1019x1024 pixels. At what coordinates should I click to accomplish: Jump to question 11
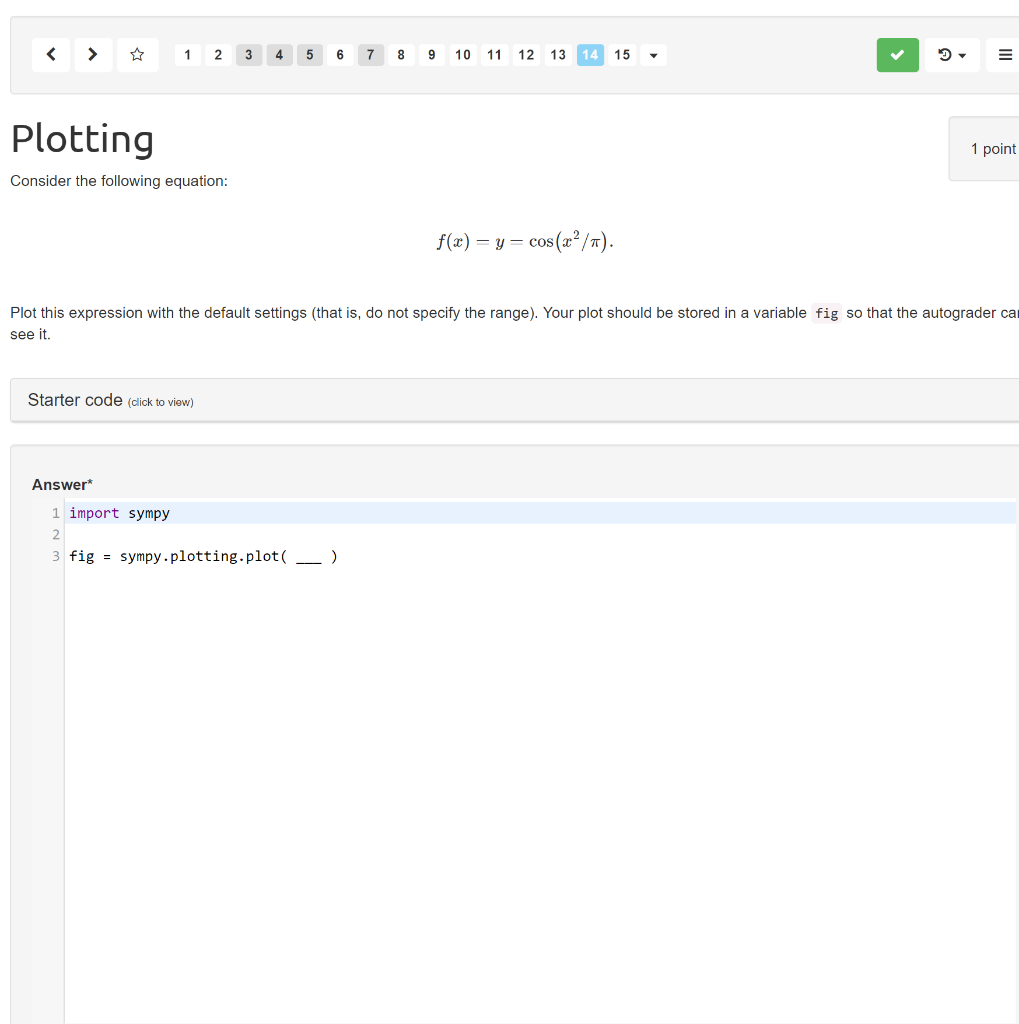pos(494,56)
